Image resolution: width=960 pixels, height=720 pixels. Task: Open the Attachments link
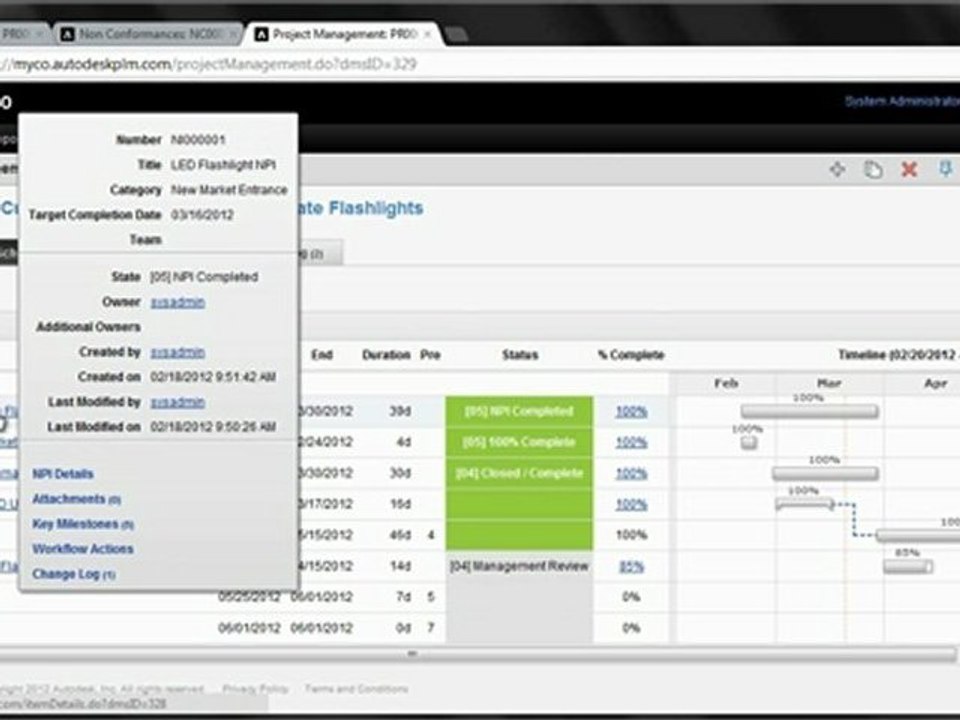(77, 499)
